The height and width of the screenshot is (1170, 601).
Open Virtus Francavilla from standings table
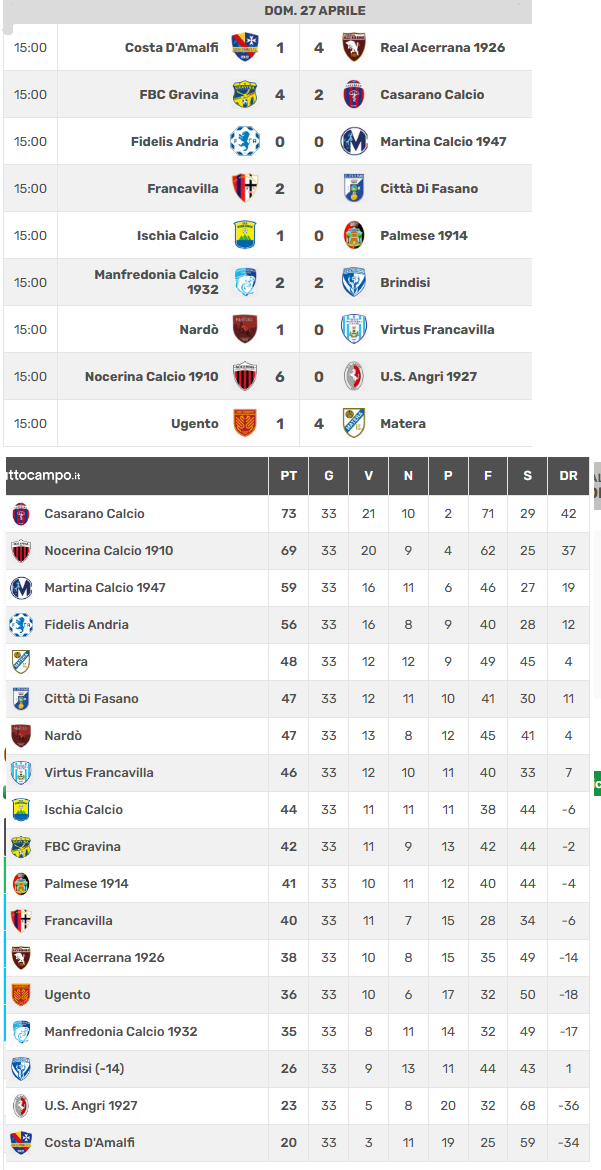[x=99, y=772]
